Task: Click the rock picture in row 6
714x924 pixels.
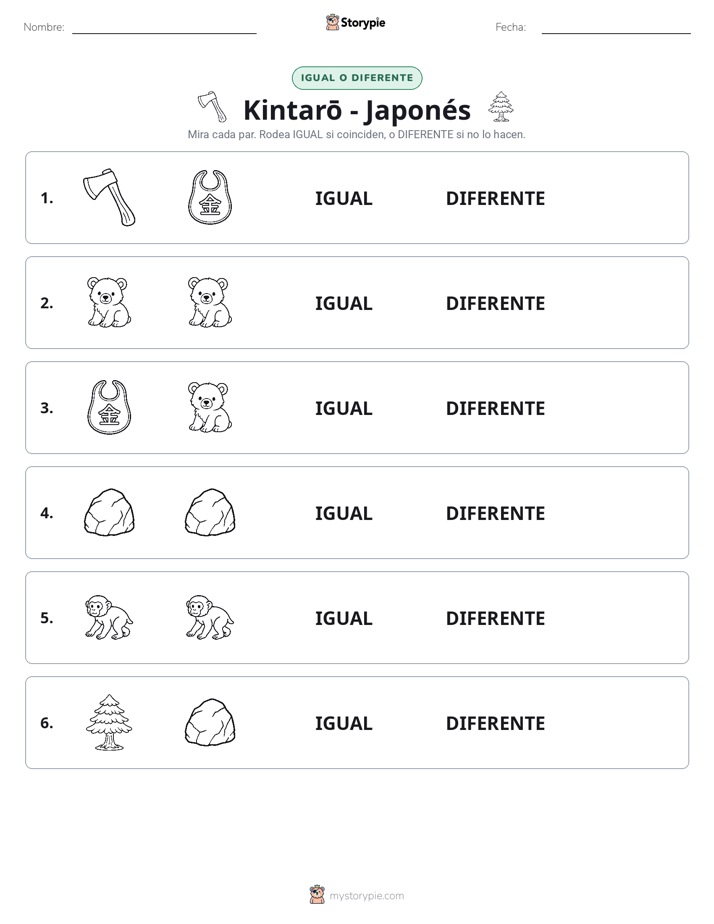Action: [210, 722]
